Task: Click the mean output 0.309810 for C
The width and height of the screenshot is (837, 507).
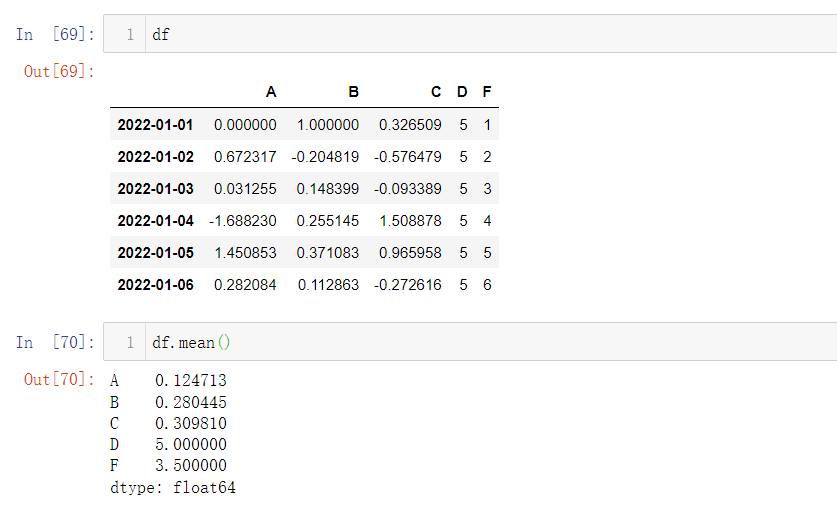Action: pos(191,423)
